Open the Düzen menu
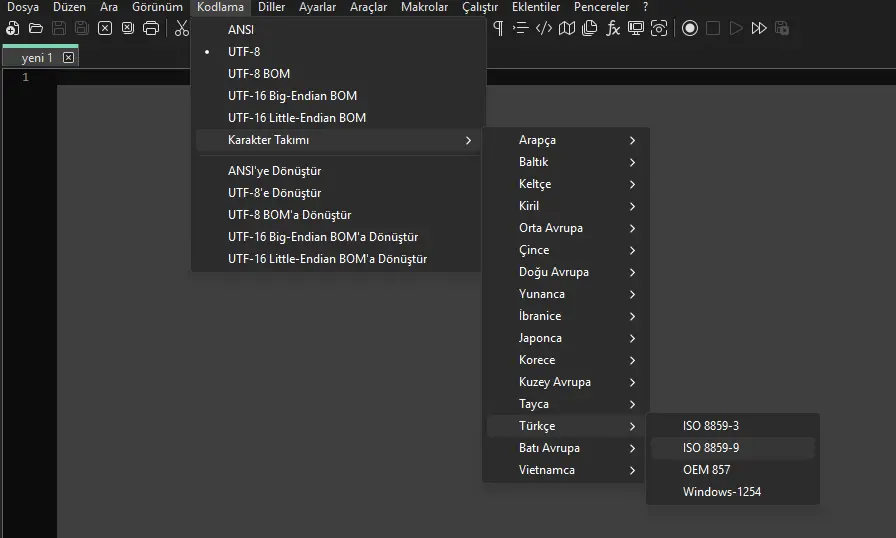Viewport: 896px width, 538px height. click(x=69, y=7)
